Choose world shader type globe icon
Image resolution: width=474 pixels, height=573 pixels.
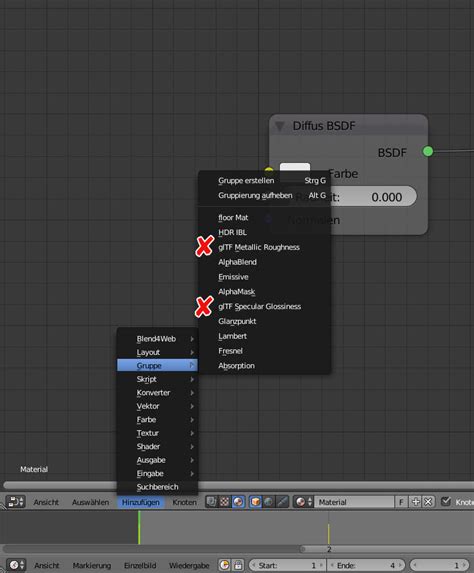269,502
